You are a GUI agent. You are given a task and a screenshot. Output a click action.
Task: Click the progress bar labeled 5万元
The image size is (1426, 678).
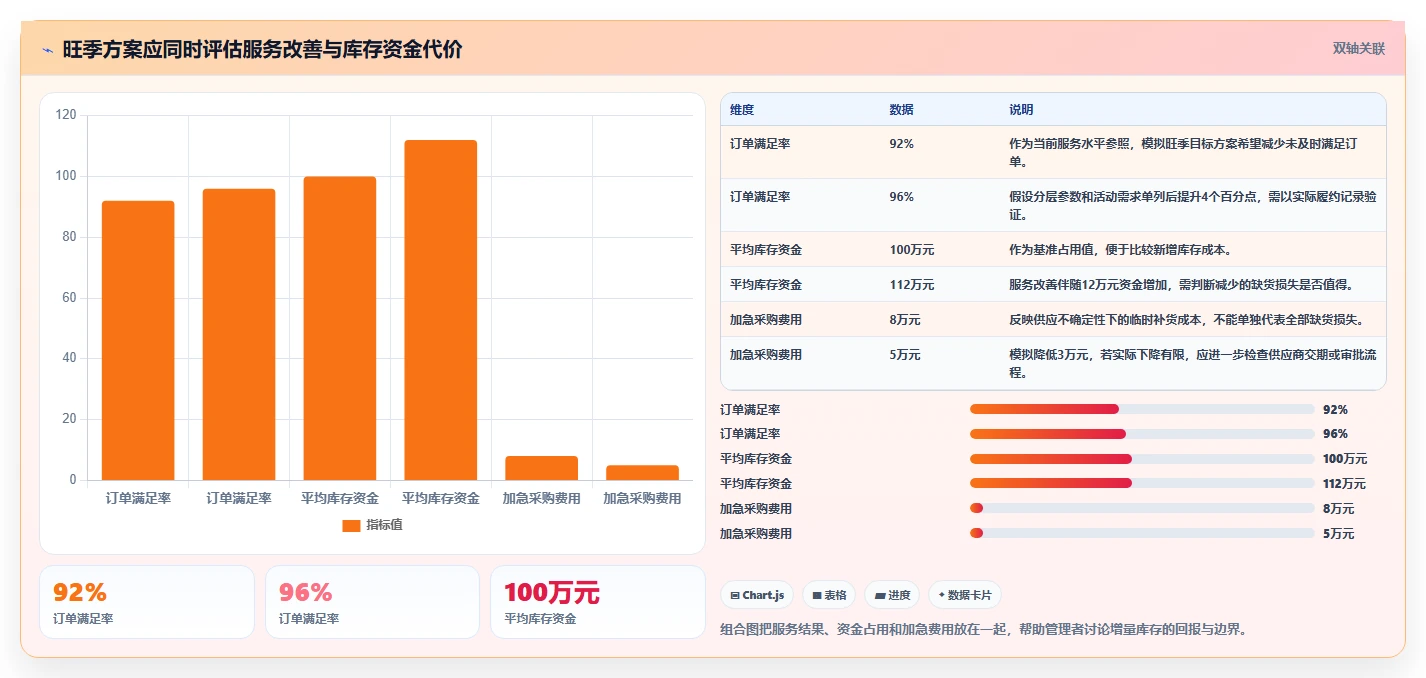coord(1142,534)
